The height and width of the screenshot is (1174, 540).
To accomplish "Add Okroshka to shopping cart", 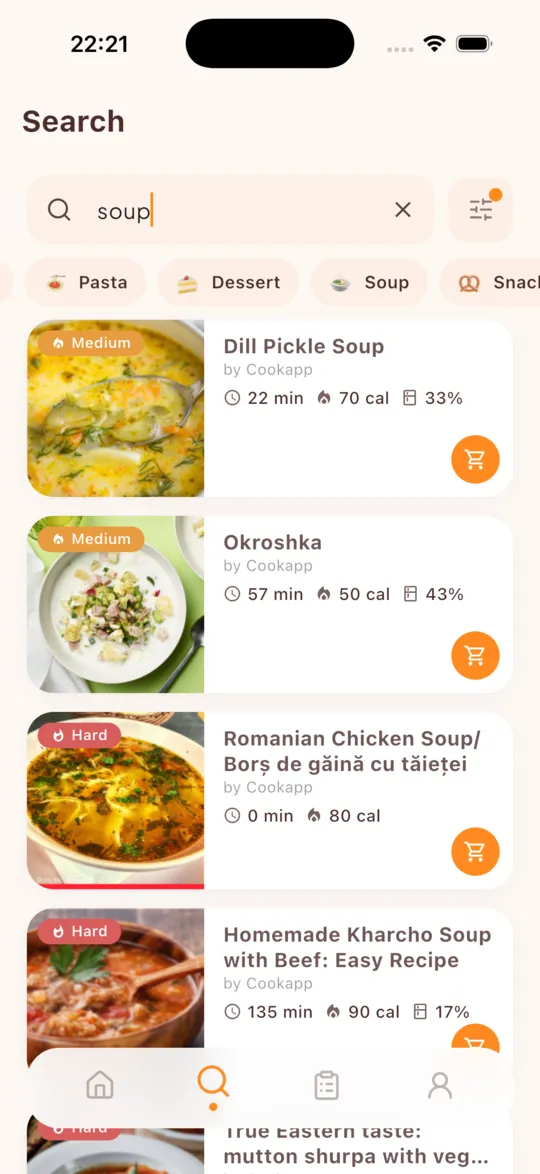I will coord(475,655).
